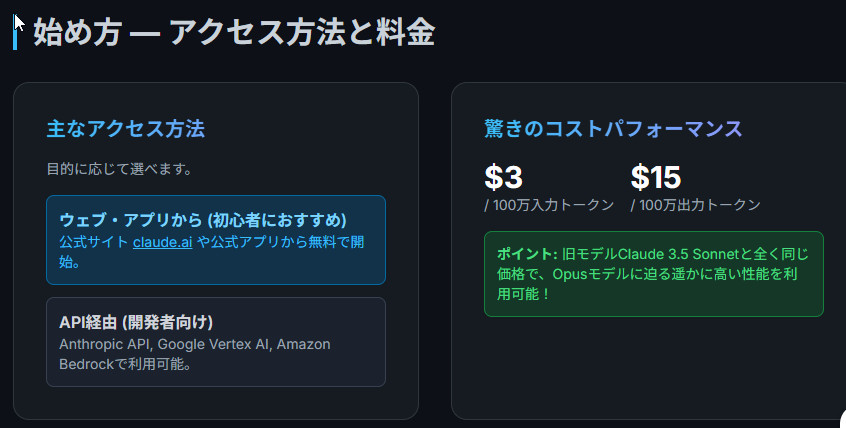
Task: Click the 用可能！ last line in green box
Action: (524, 295)
